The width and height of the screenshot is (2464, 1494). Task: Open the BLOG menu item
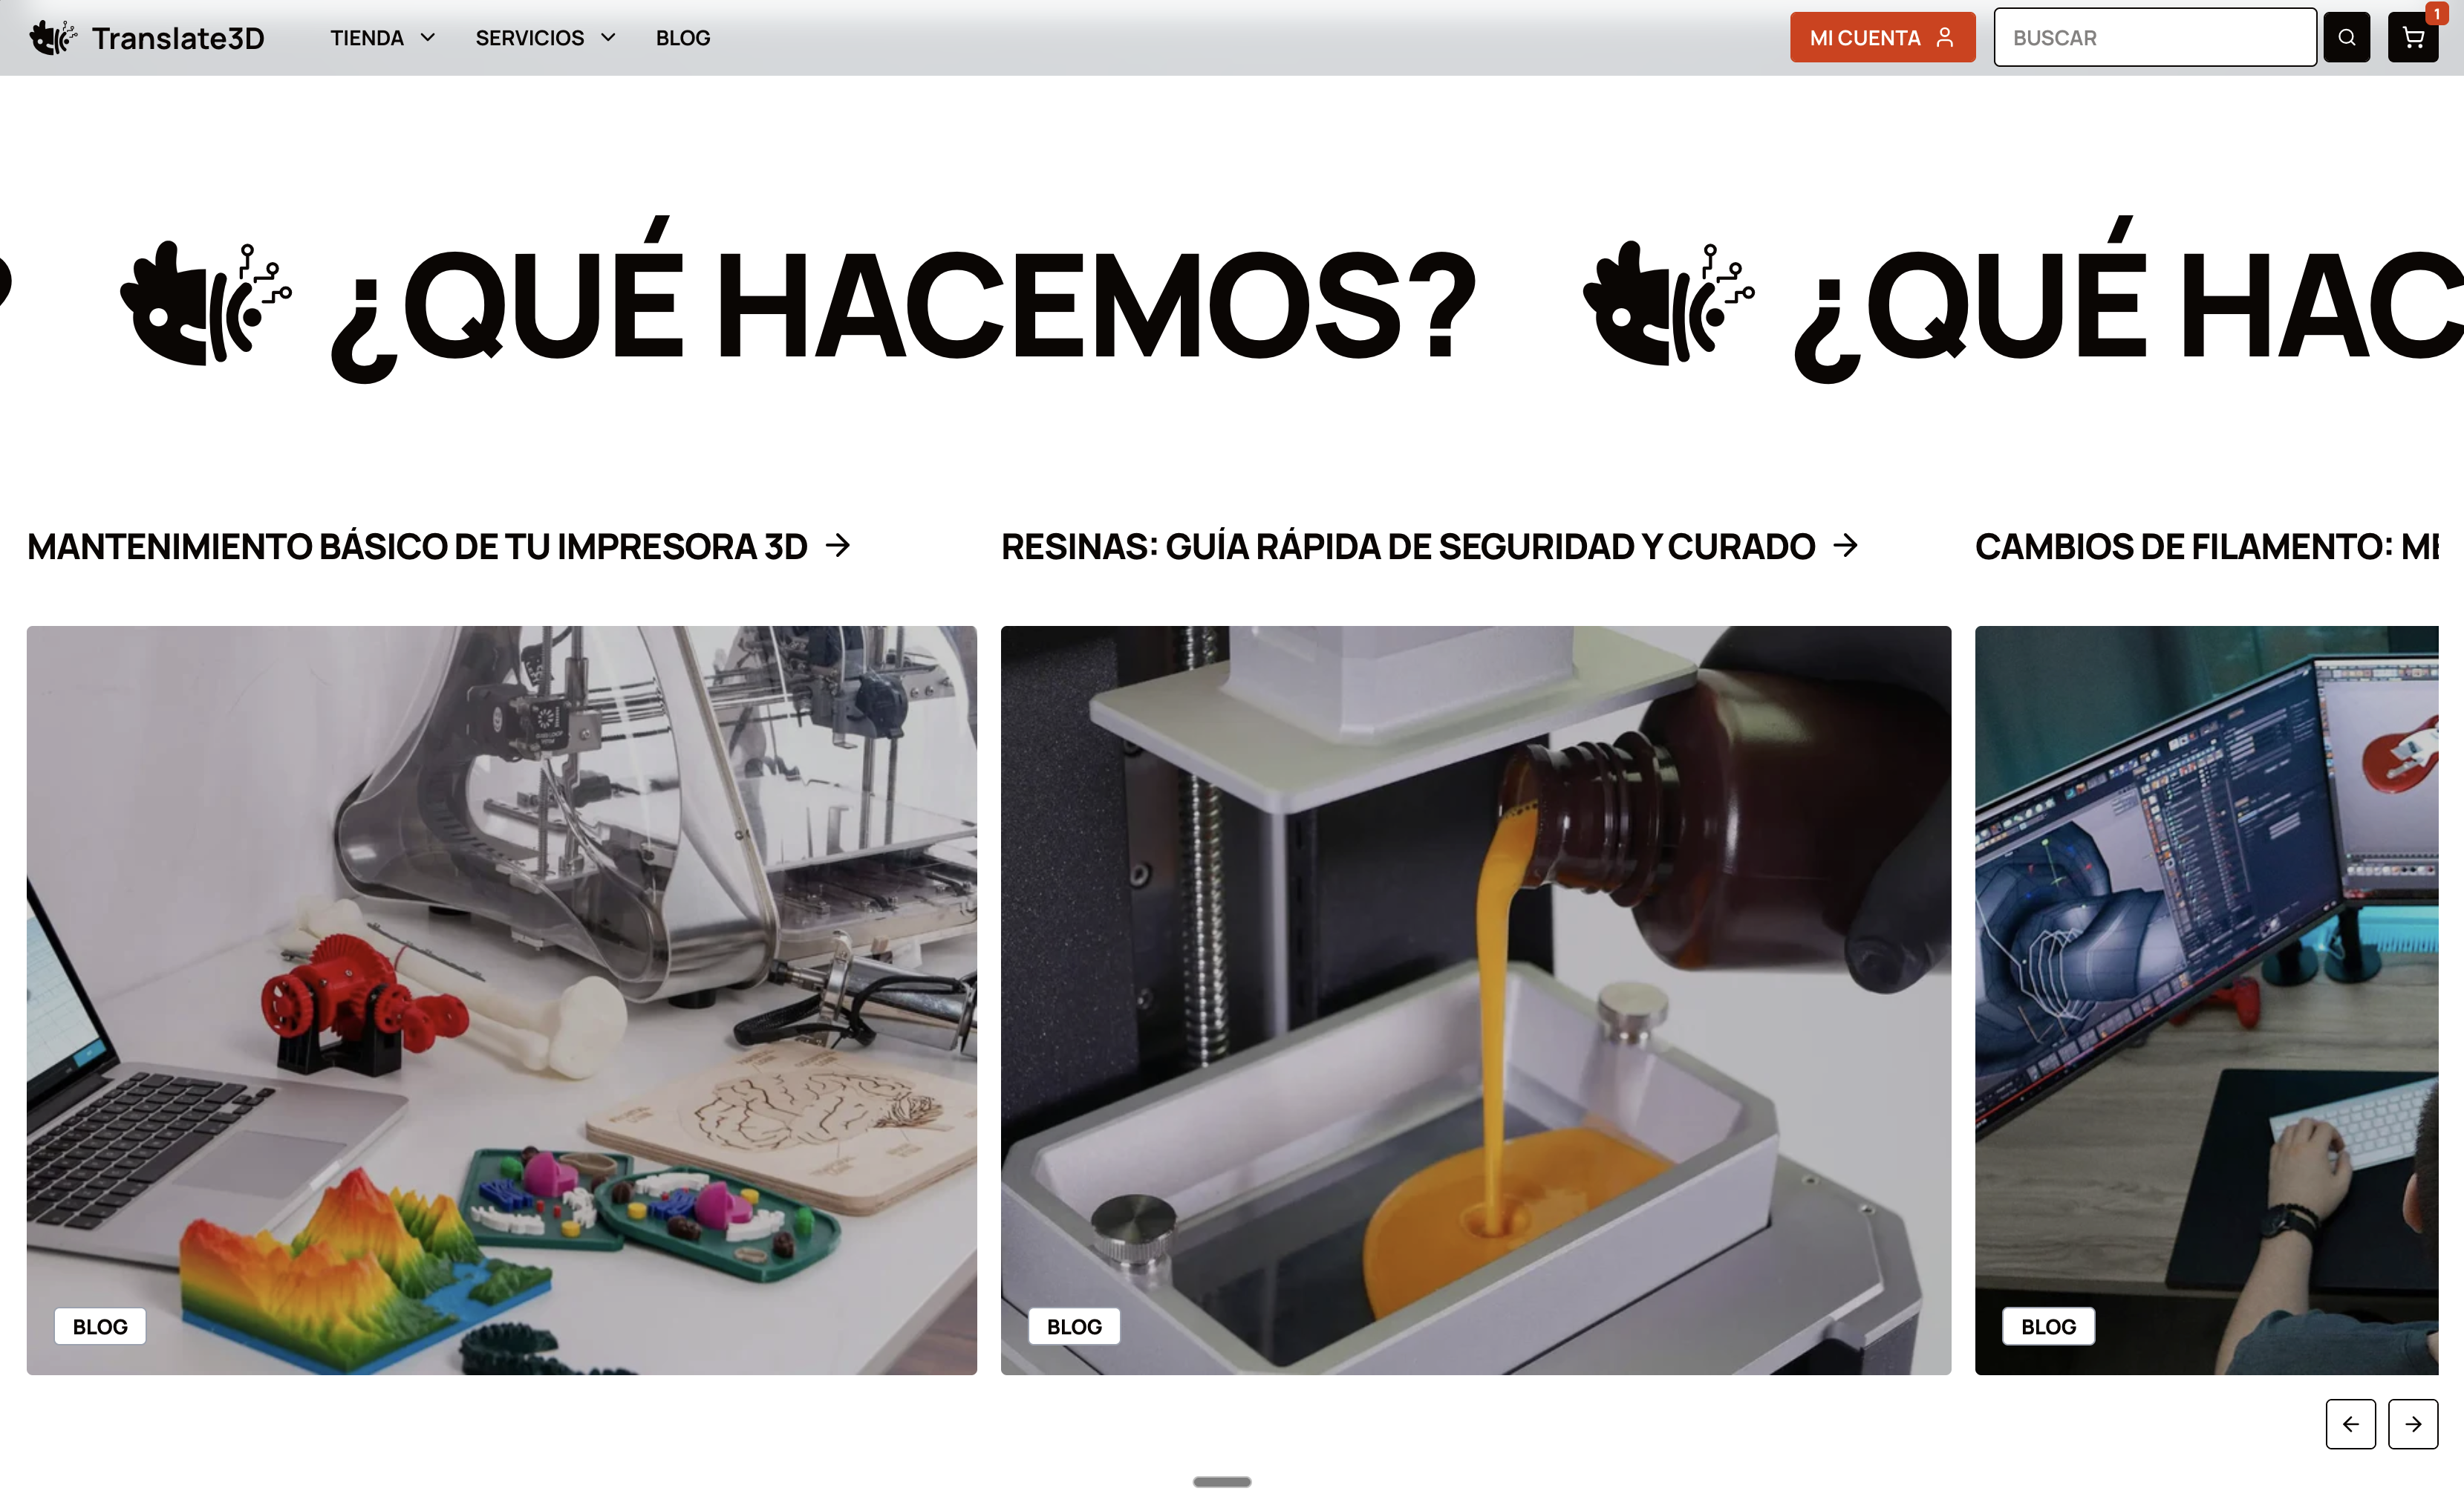point(683,37)
